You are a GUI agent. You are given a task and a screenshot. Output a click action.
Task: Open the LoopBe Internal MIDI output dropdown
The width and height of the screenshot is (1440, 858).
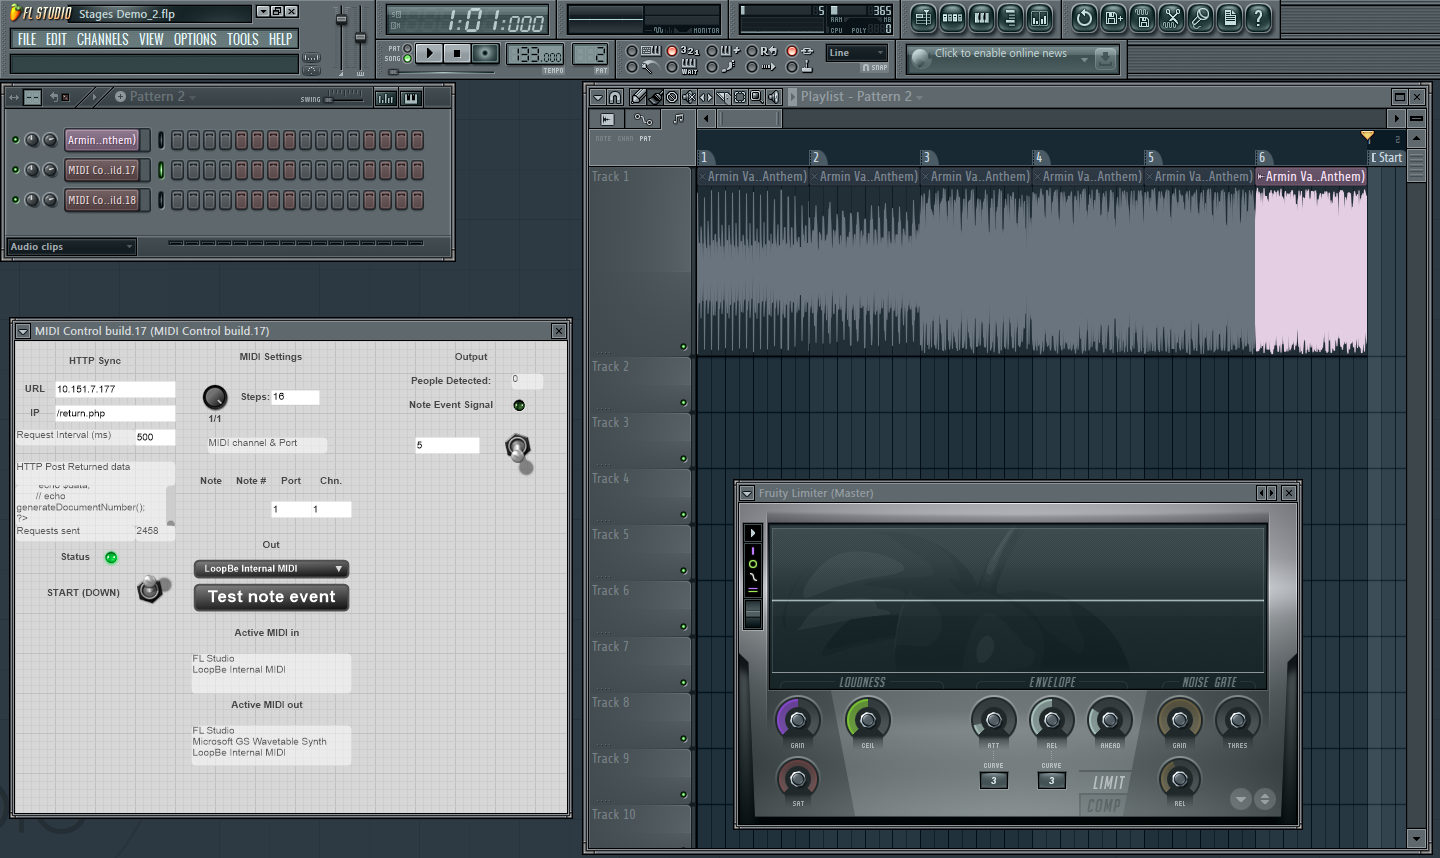coord(271,569)
